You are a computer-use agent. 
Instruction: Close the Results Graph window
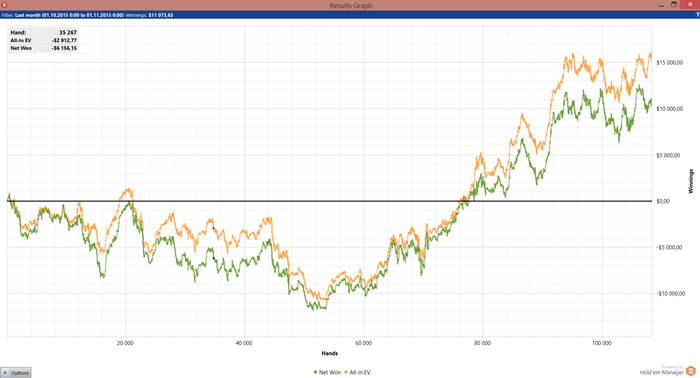690,4
